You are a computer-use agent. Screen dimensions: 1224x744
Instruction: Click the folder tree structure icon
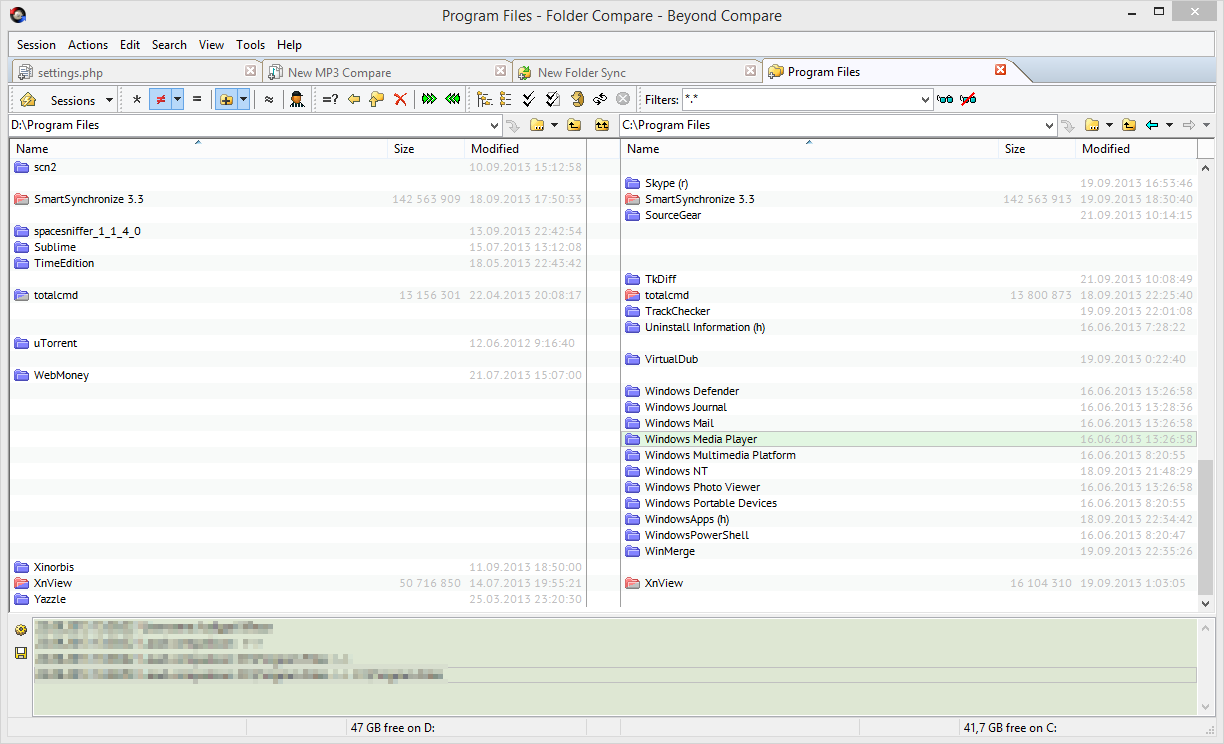pyautogui.click(x=484, y=100)
